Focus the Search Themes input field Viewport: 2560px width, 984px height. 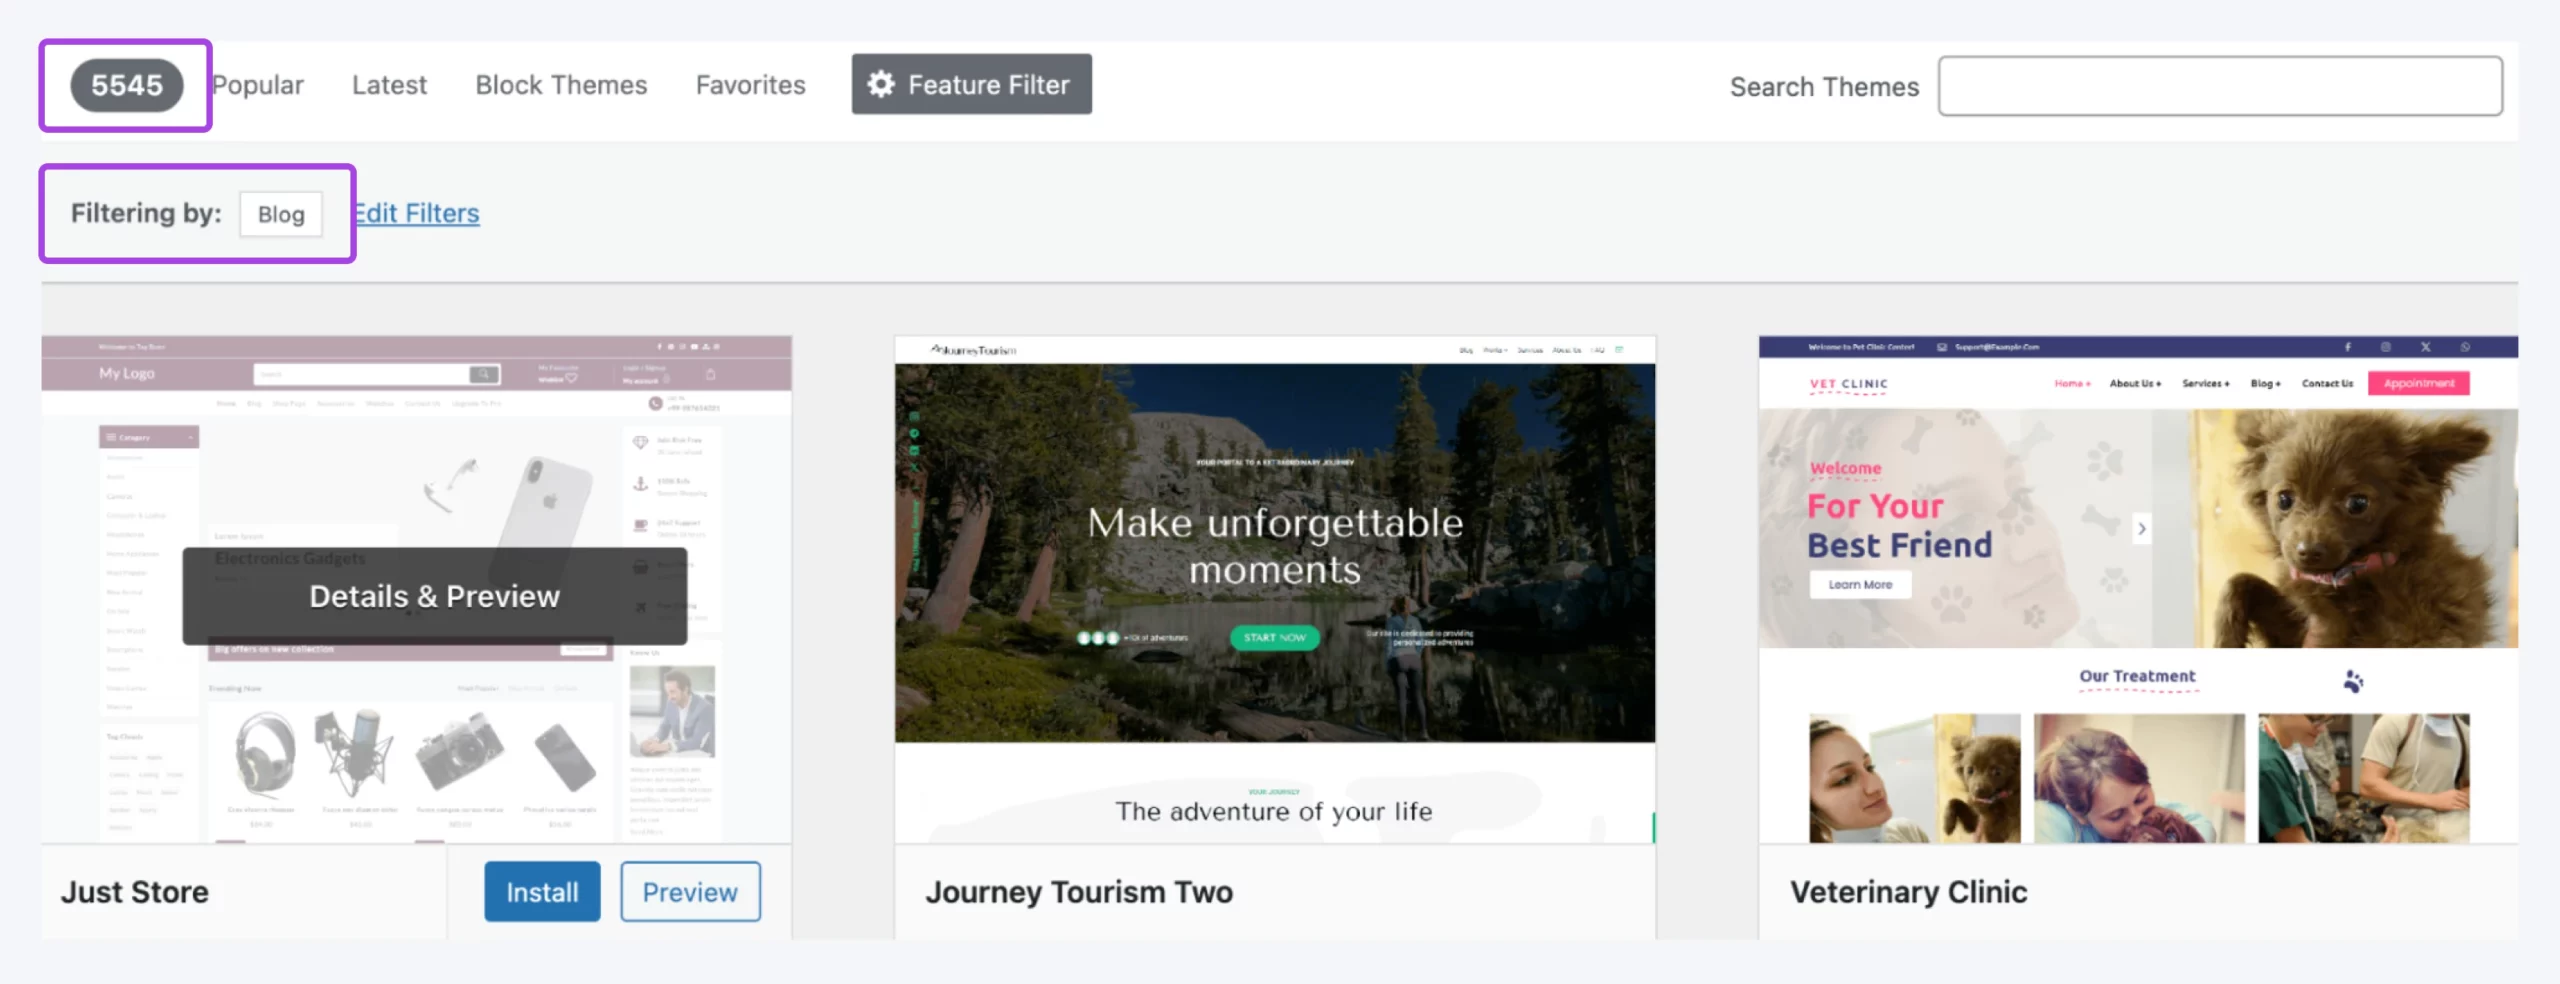tap(2220, 86)
